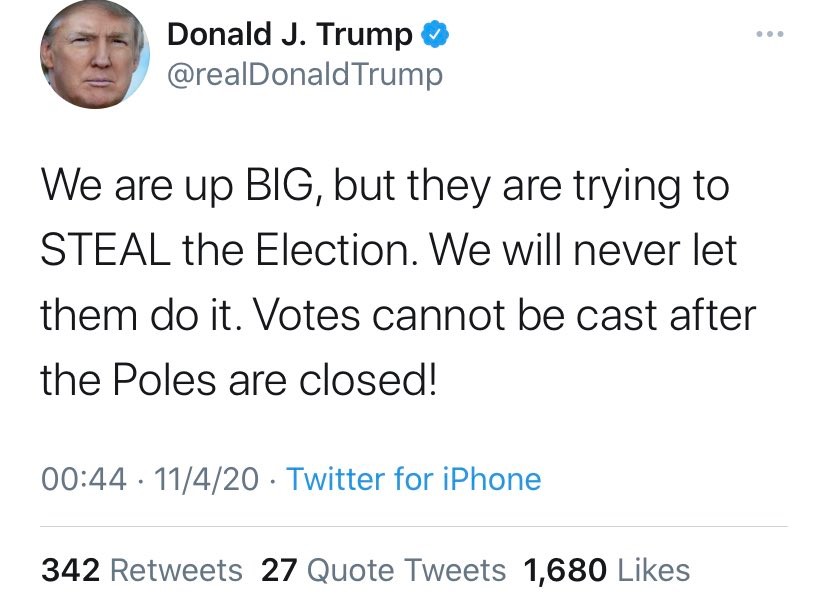
Task: View the list of Retweets
Action: coord(175,570)
